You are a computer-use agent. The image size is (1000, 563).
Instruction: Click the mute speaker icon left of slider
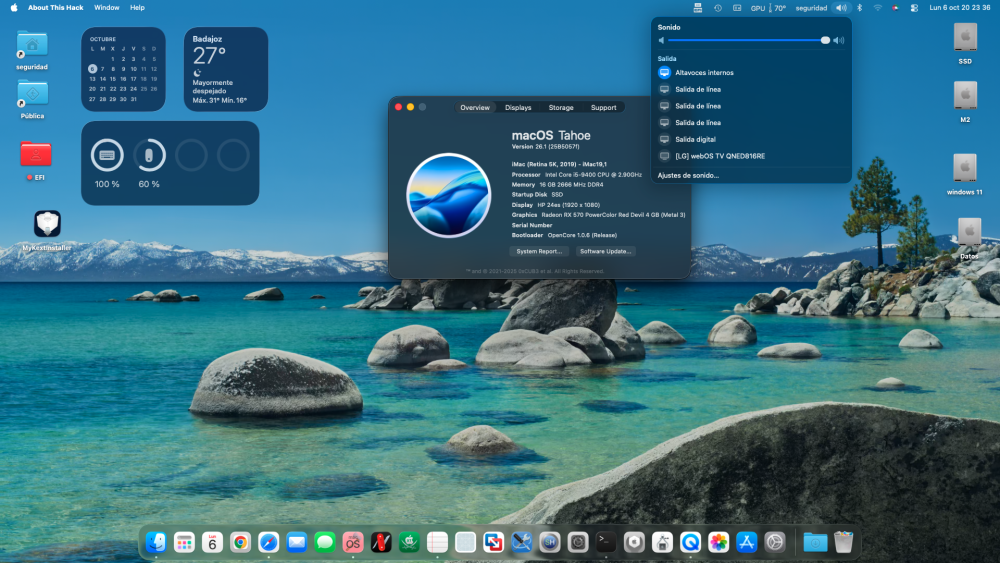pyautogui.click(x=661, y=40)
